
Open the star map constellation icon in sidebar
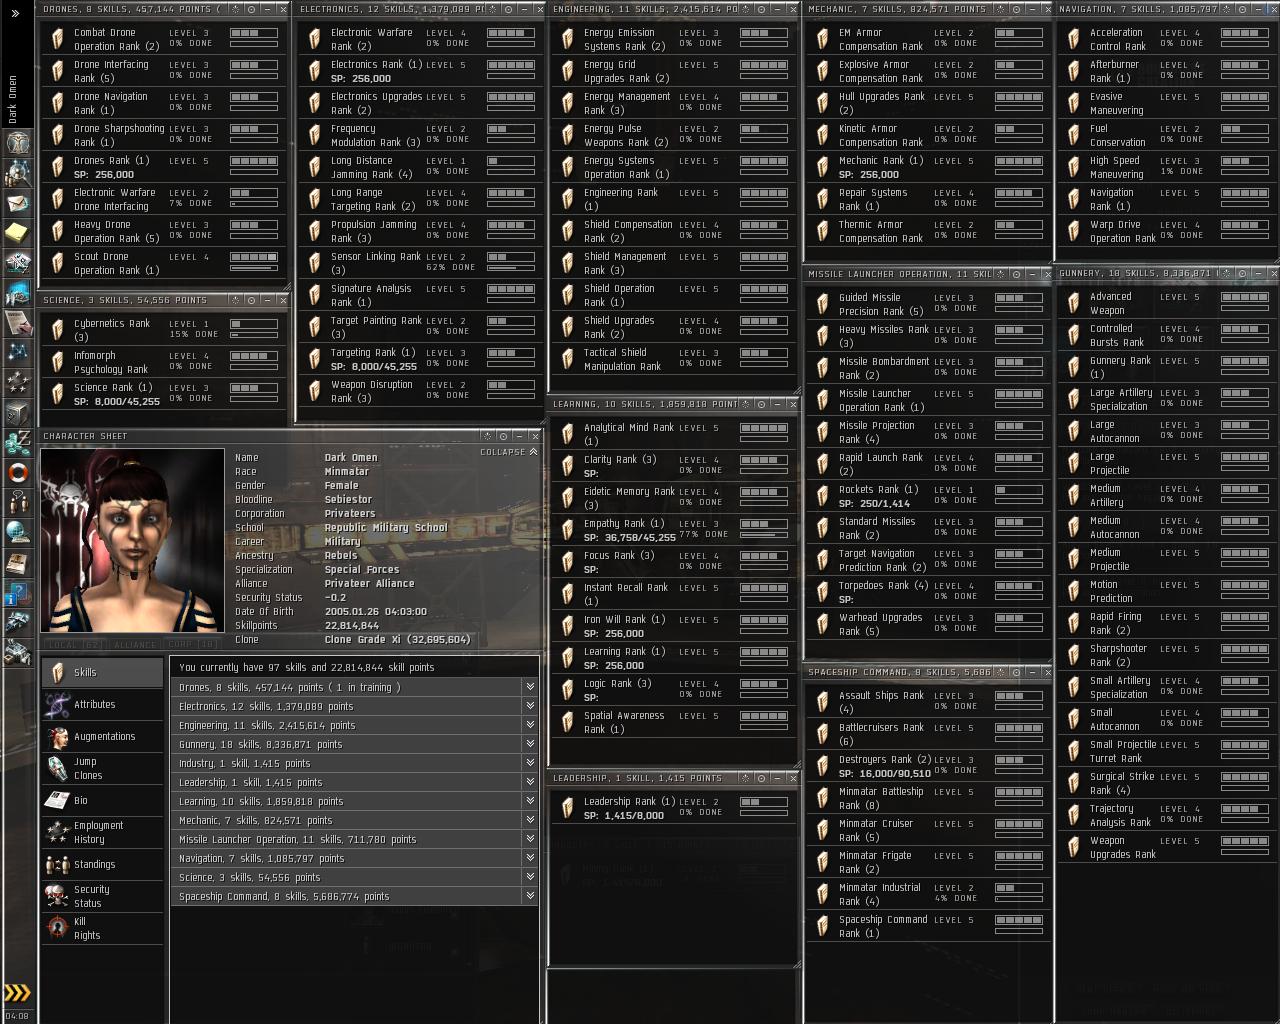click(17, 352)
